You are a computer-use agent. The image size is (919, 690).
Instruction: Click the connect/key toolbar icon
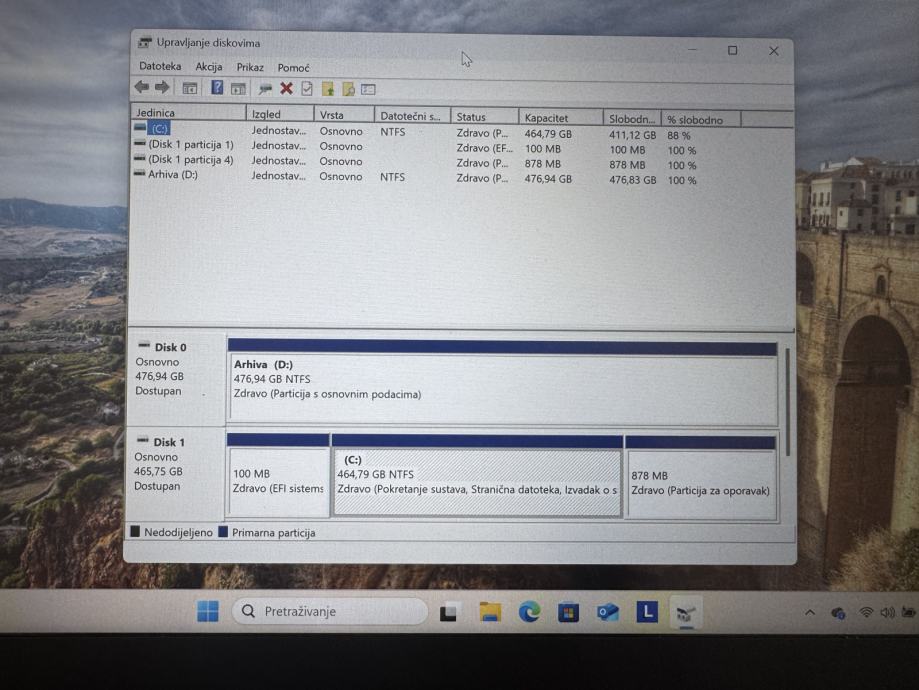(266, 89)
